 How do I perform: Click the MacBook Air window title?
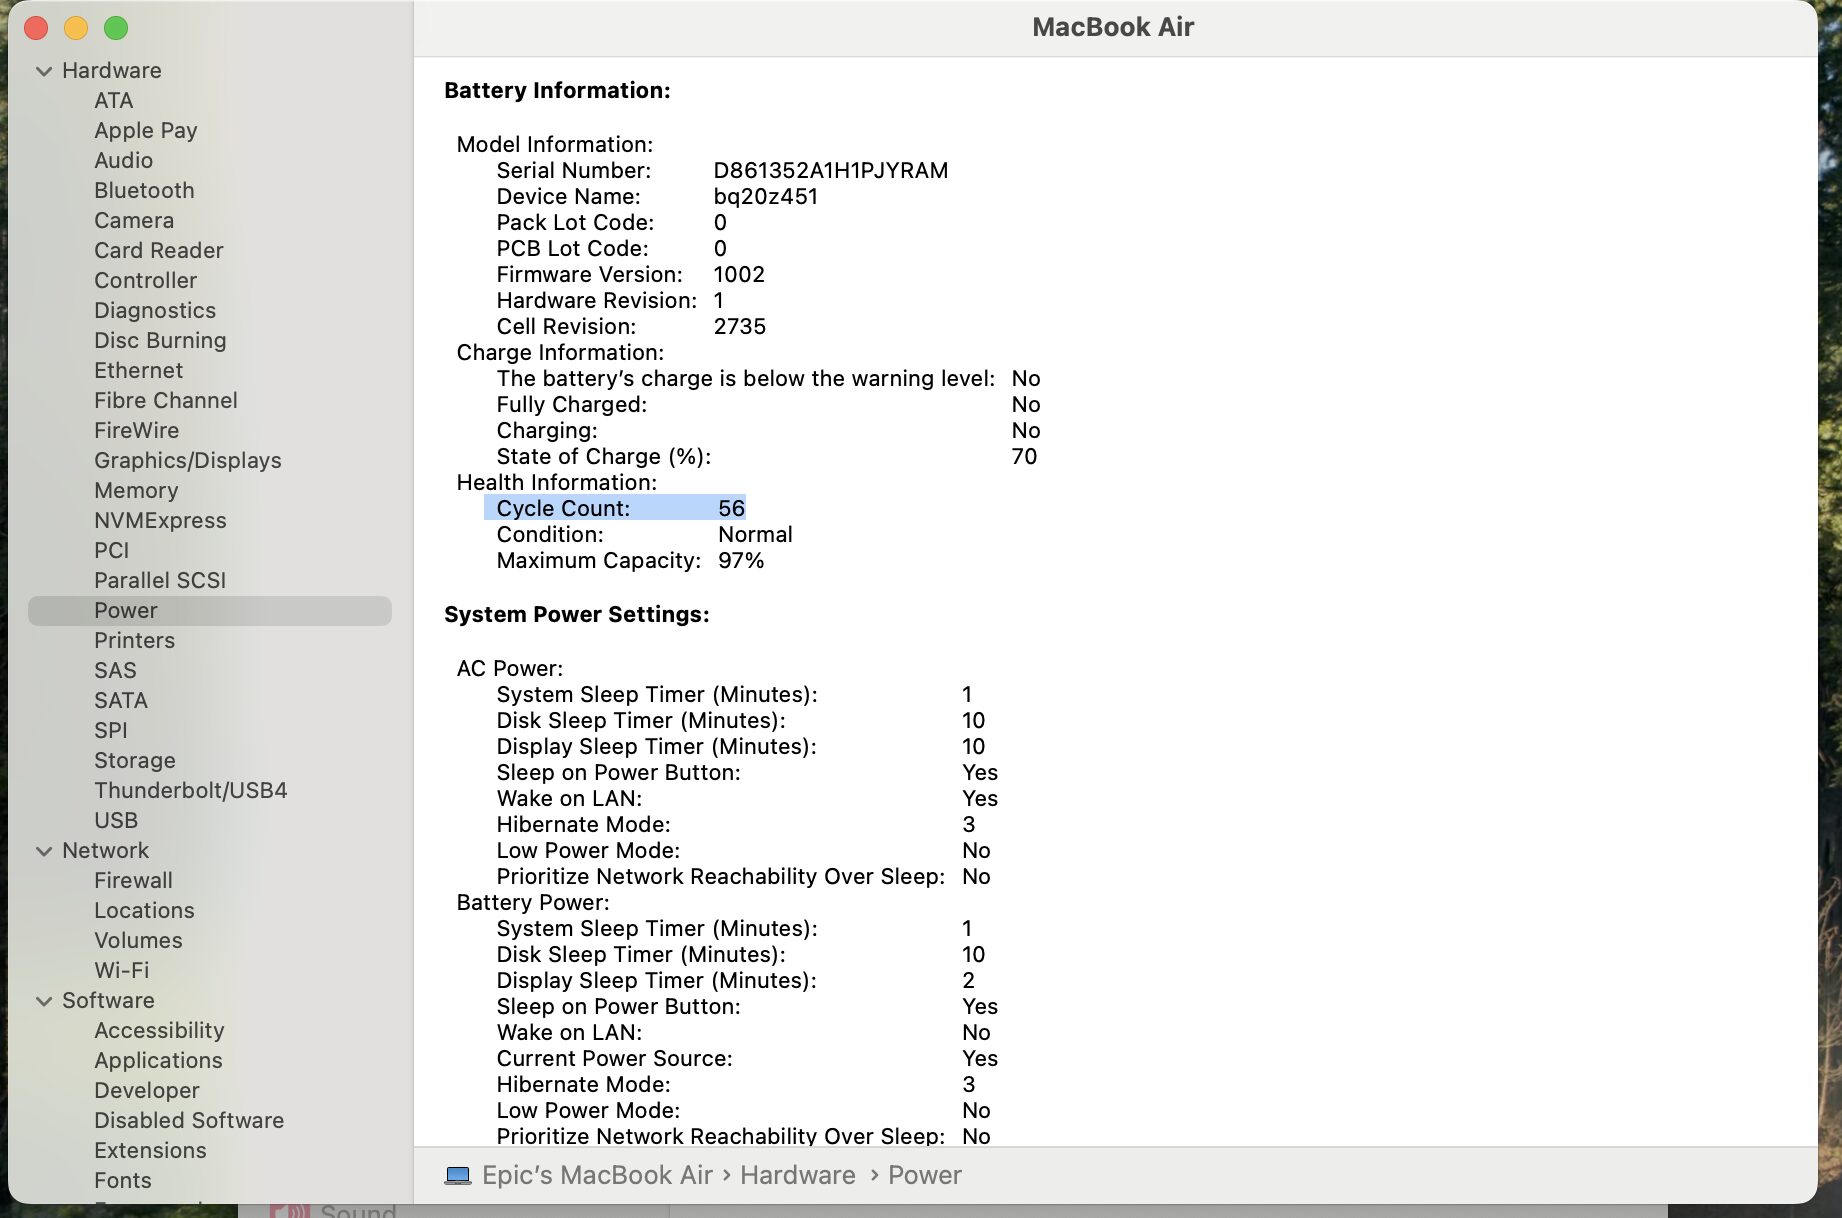1113,28
